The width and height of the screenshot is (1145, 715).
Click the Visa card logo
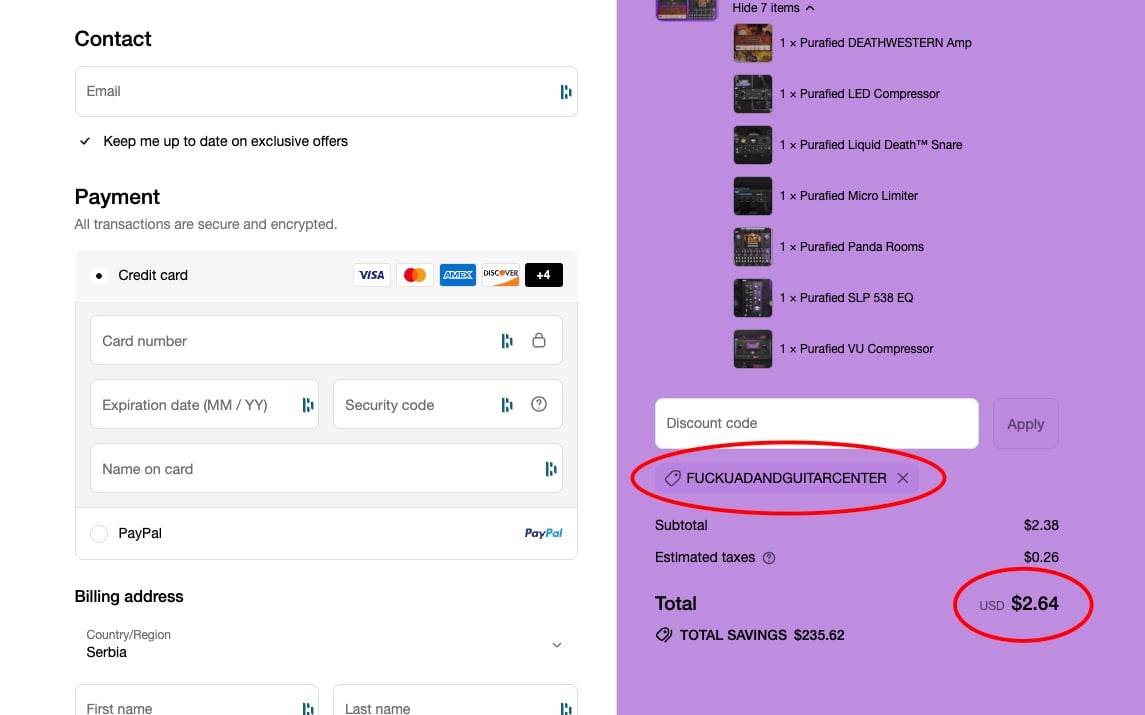pos(372,275)
